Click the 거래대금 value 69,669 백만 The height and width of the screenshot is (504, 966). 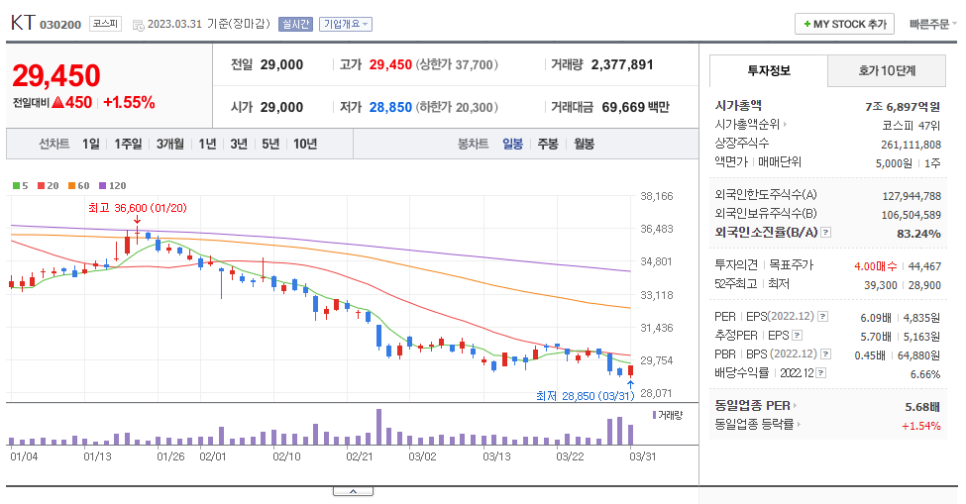click(x=635, y=107)
